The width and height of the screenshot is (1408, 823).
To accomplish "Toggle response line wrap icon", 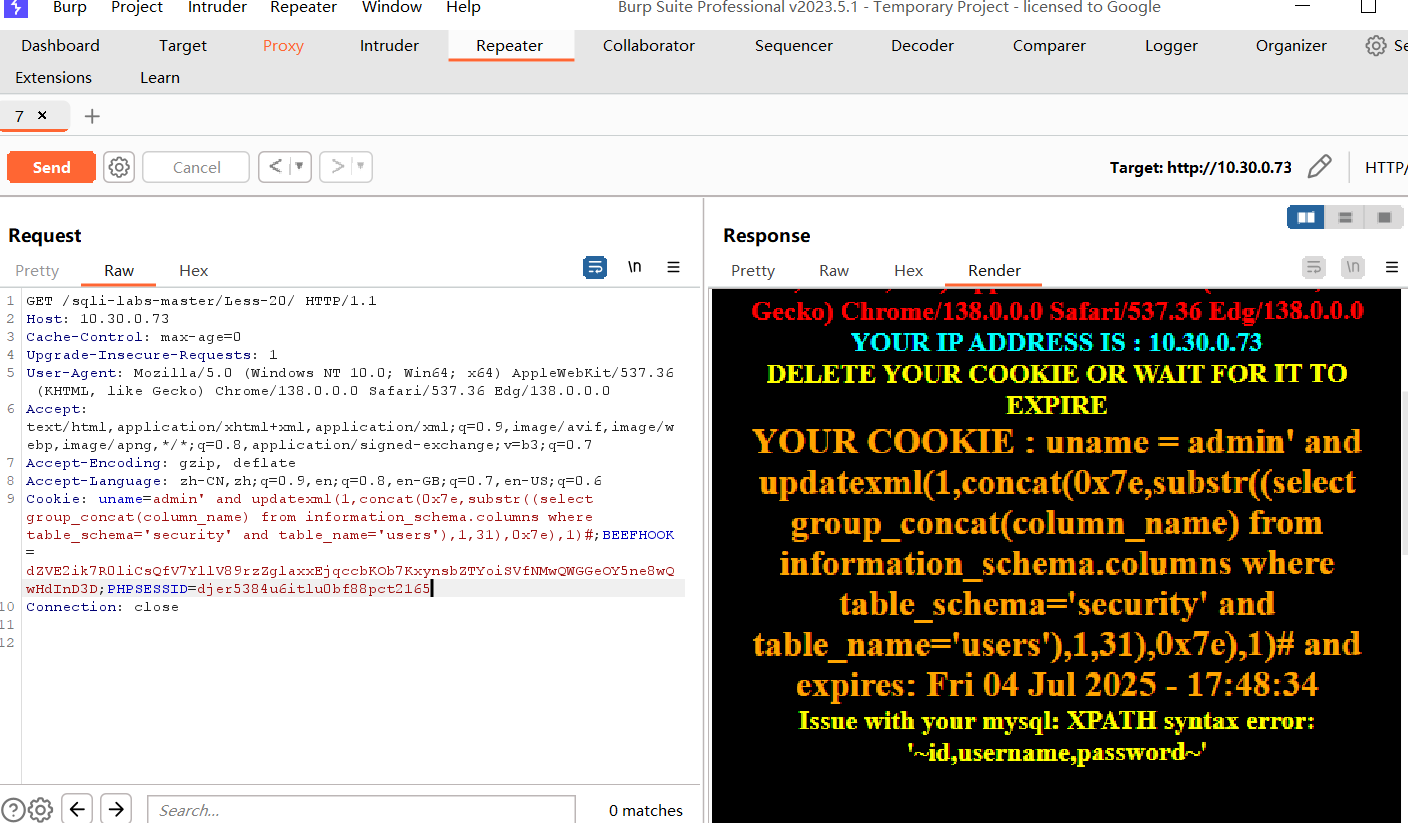I will point(1314,267).
